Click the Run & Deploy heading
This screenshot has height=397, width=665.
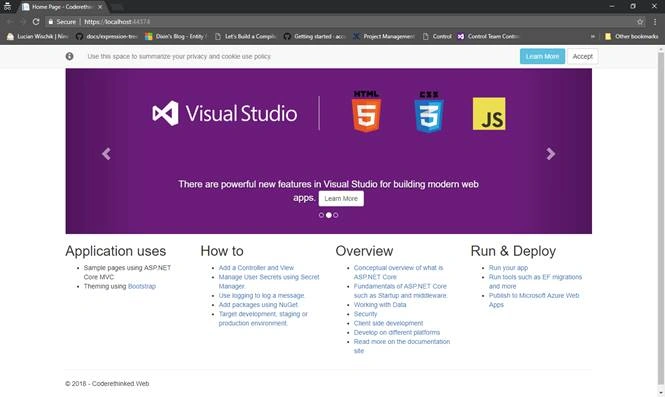[x=513, y=251]
